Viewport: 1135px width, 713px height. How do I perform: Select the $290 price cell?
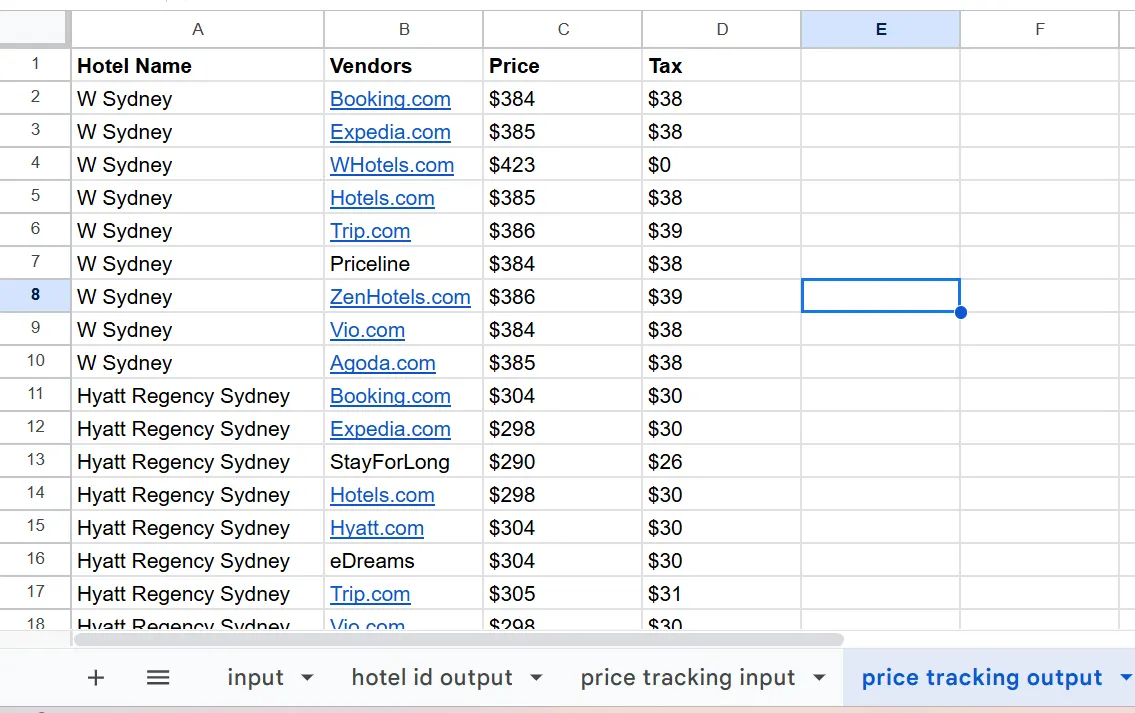[563, 462]
